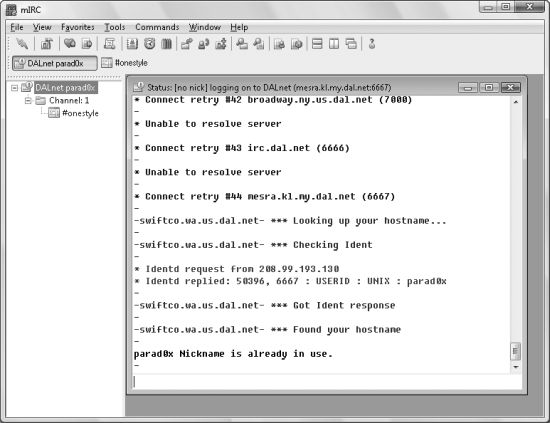The width and height of the screenshot is (550, 423).
Task: Open the Received Files toolbar icon
Action: click(242, 44)
